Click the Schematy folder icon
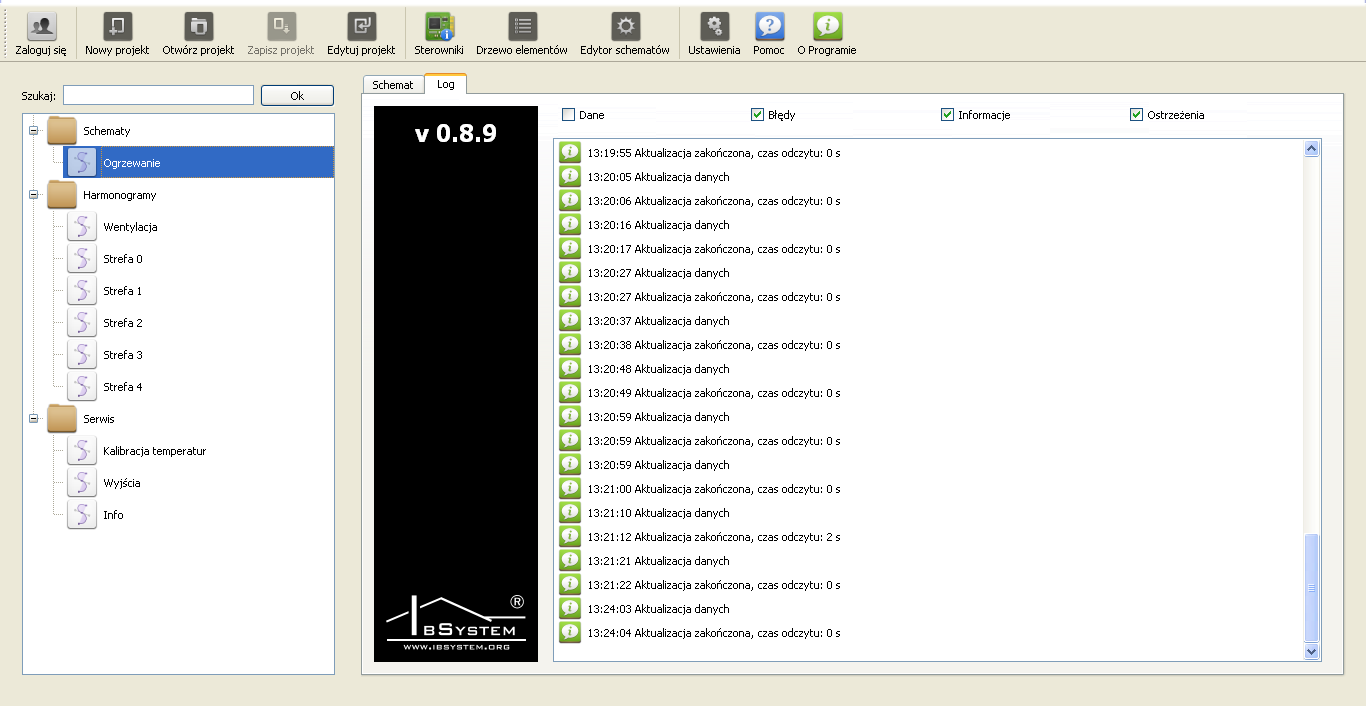Screen dimensions: 1366x706 62,131
